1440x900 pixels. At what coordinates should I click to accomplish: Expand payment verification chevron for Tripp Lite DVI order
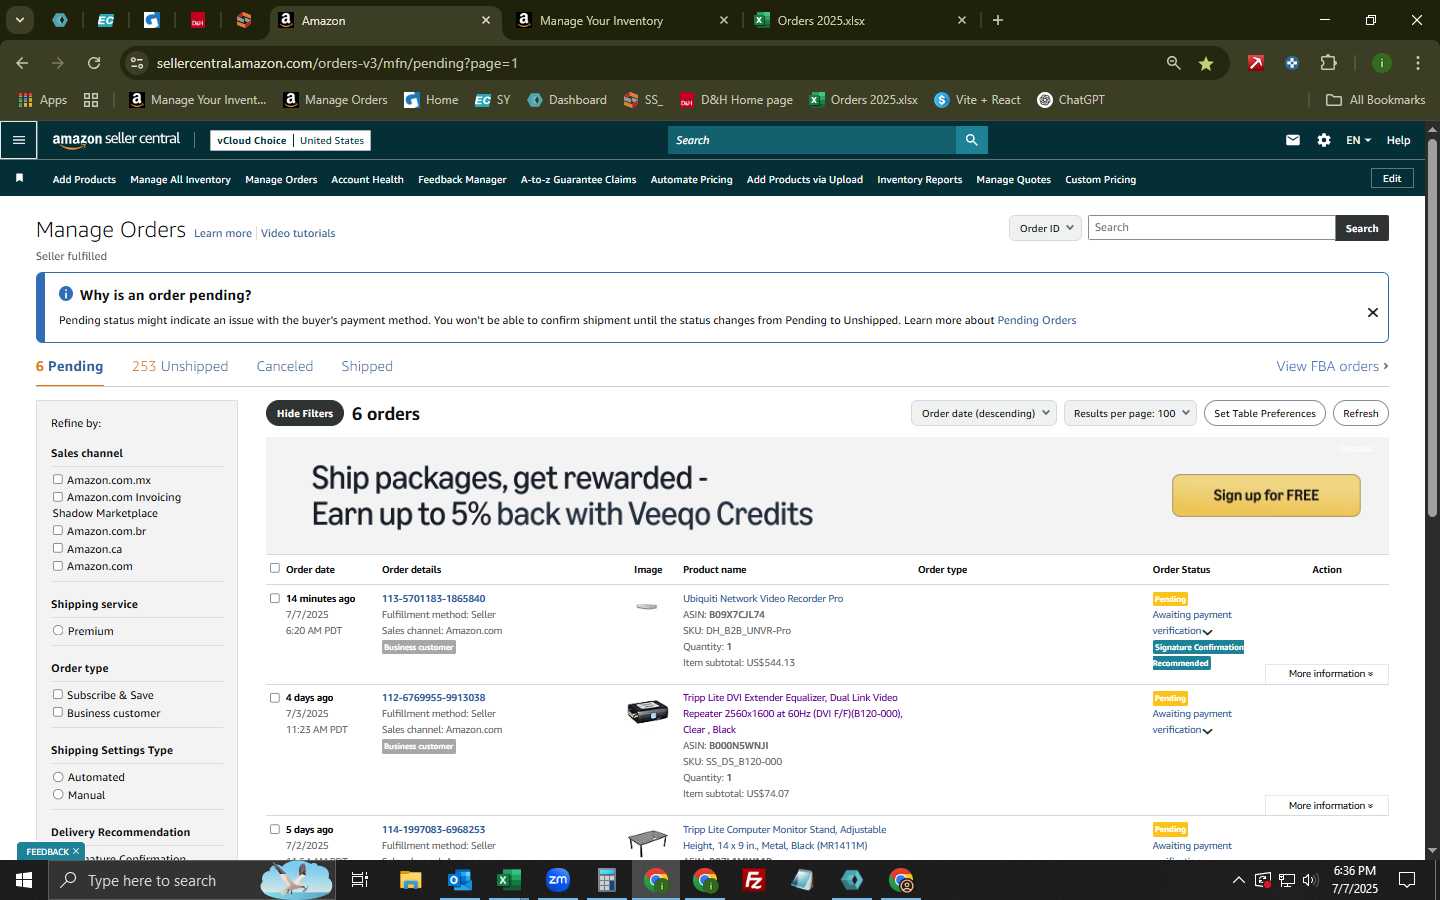[x=1207, y=731]
